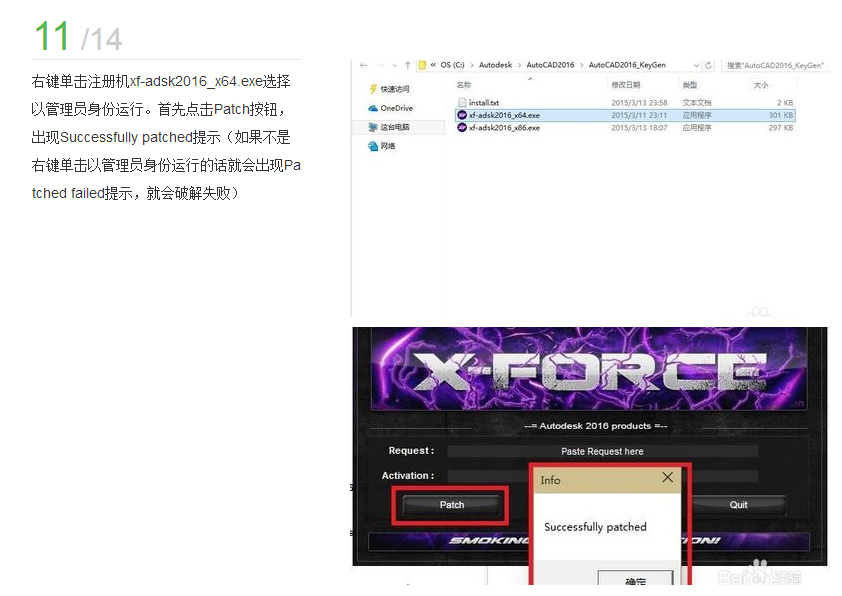Sort files by 类型 (Type) column
This screenshot has width=842, height=596.
pyautogui.click(x=690, y=85)
